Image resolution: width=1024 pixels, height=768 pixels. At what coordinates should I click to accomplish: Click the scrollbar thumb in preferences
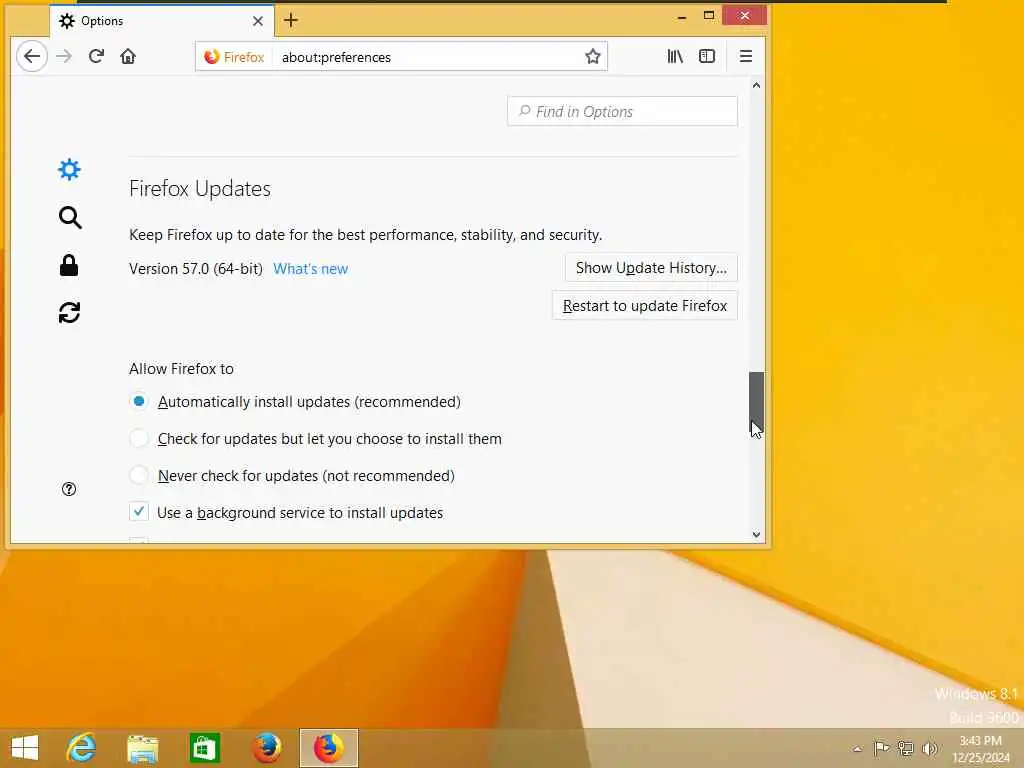(756, 400)
